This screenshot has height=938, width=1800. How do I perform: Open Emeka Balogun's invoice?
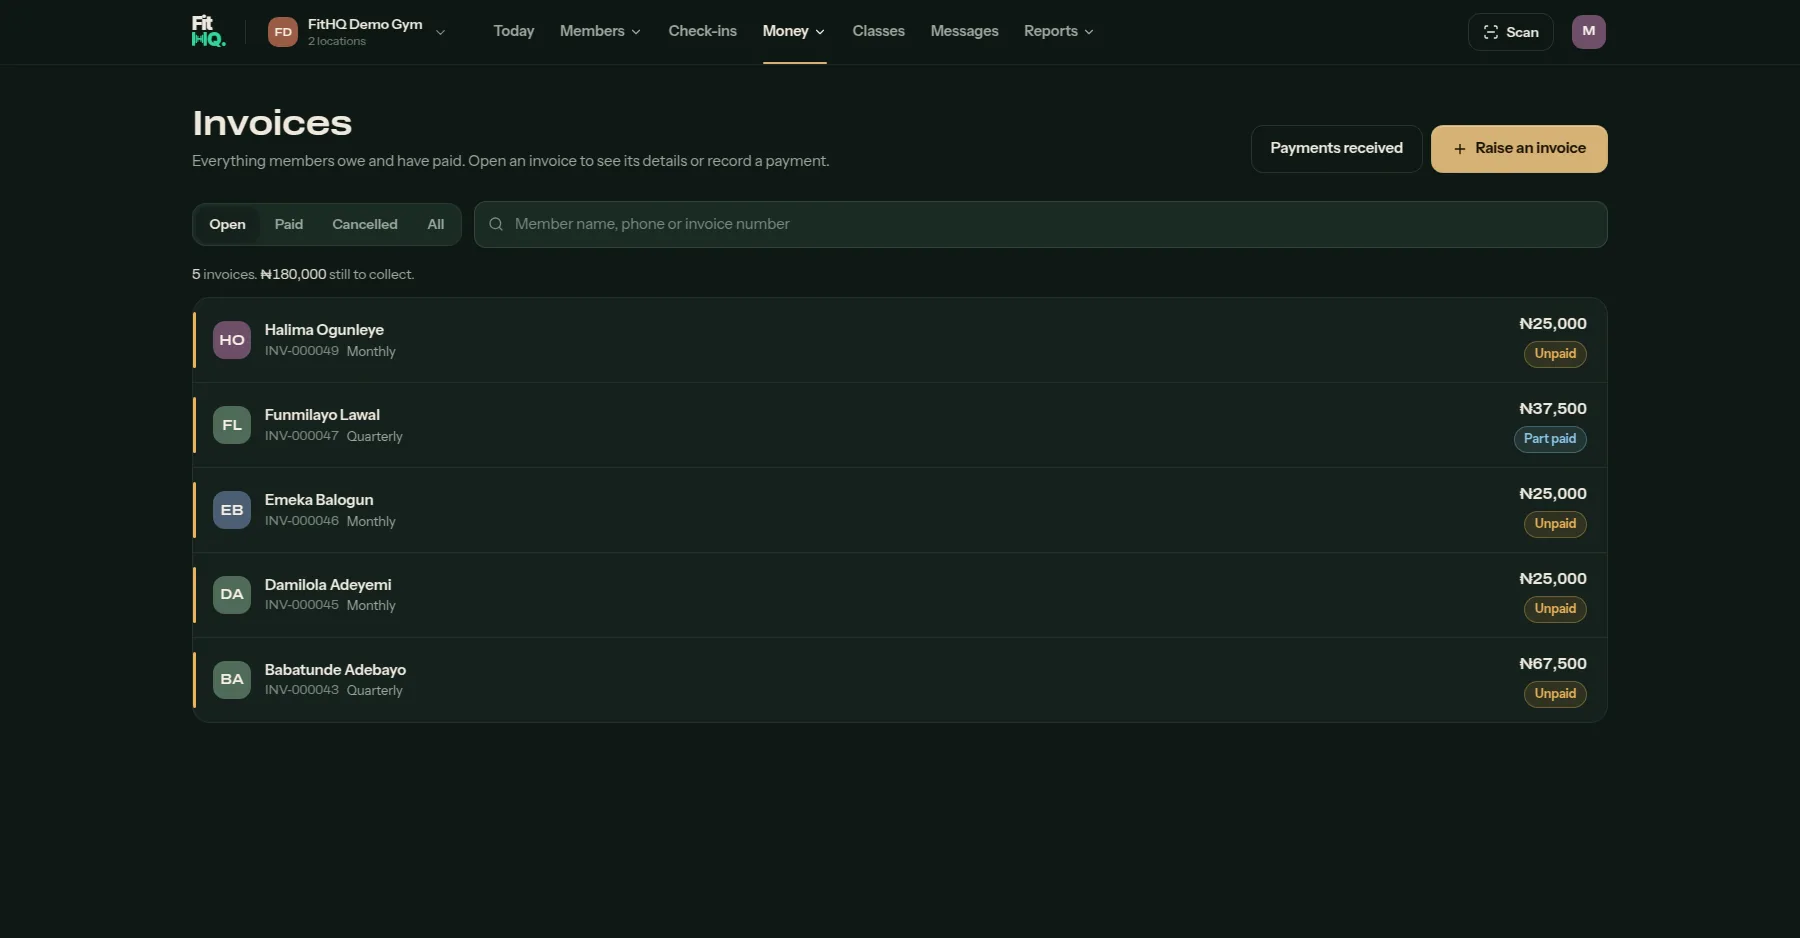(x=900, y=510)
